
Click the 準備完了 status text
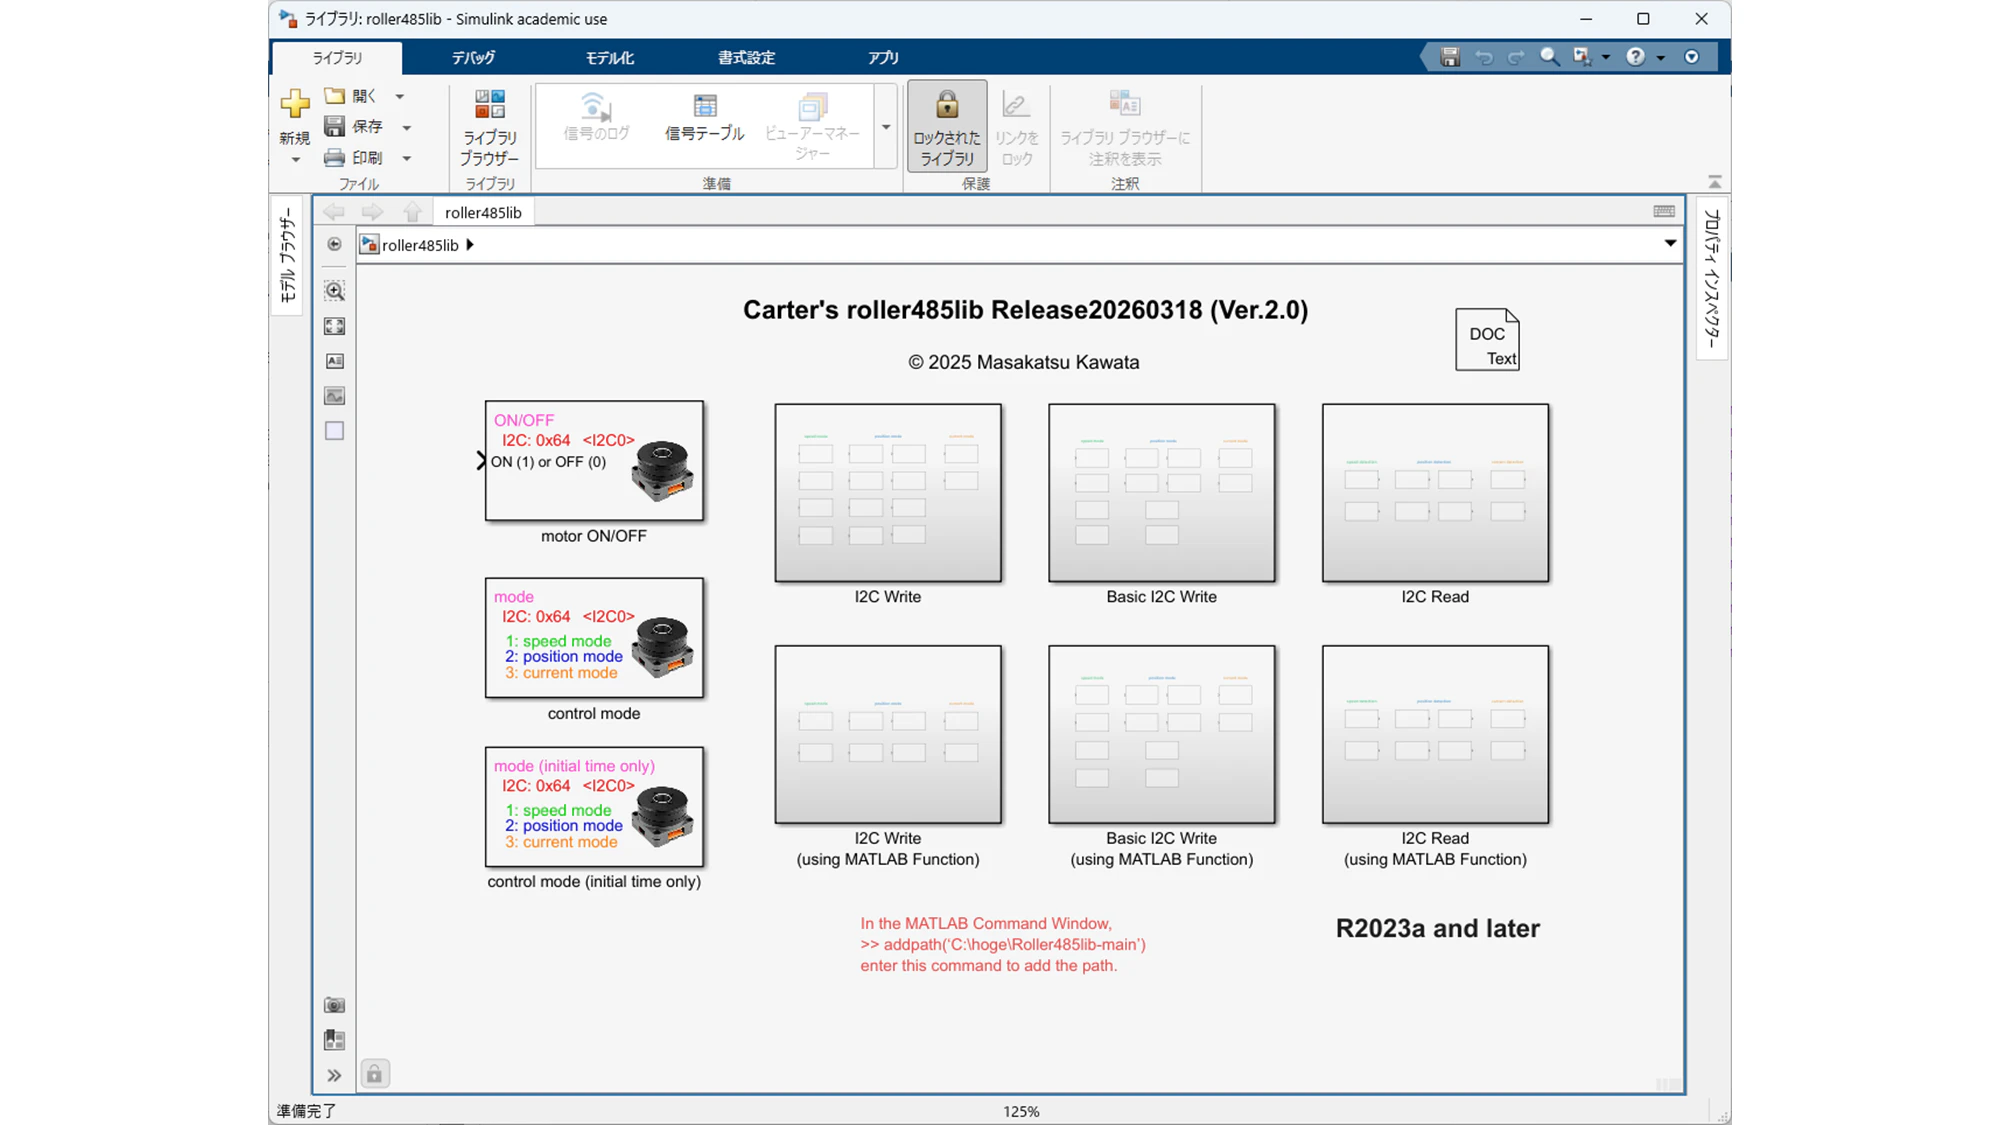click(x=307, y=1111)
